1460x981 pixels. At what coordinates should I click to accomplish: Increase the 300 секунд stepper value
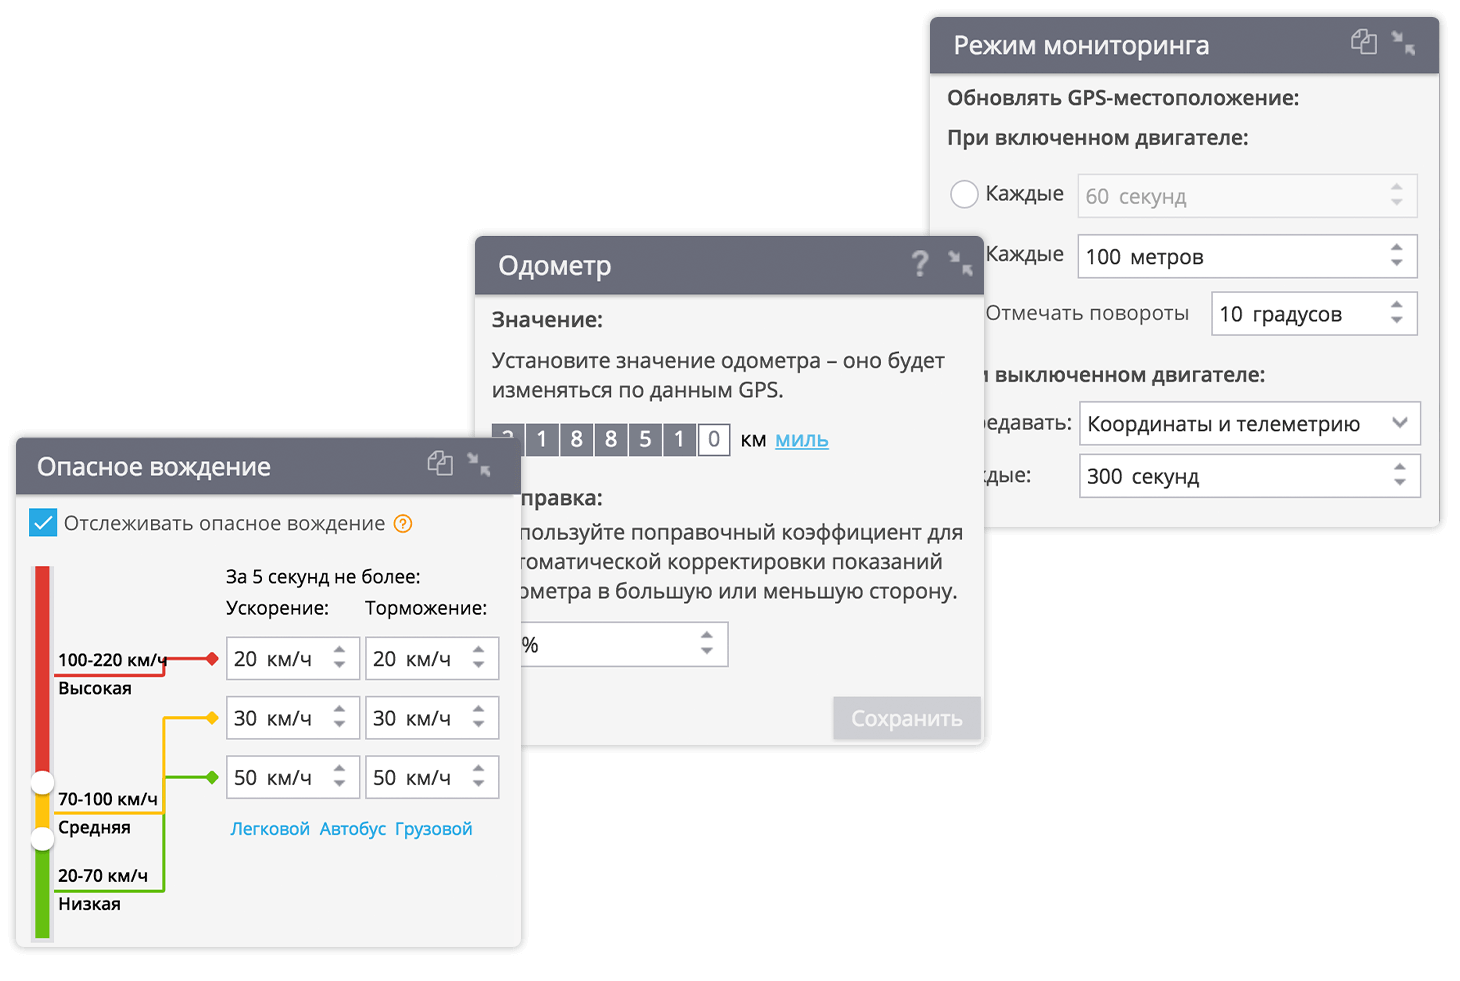click(1399, 468)
